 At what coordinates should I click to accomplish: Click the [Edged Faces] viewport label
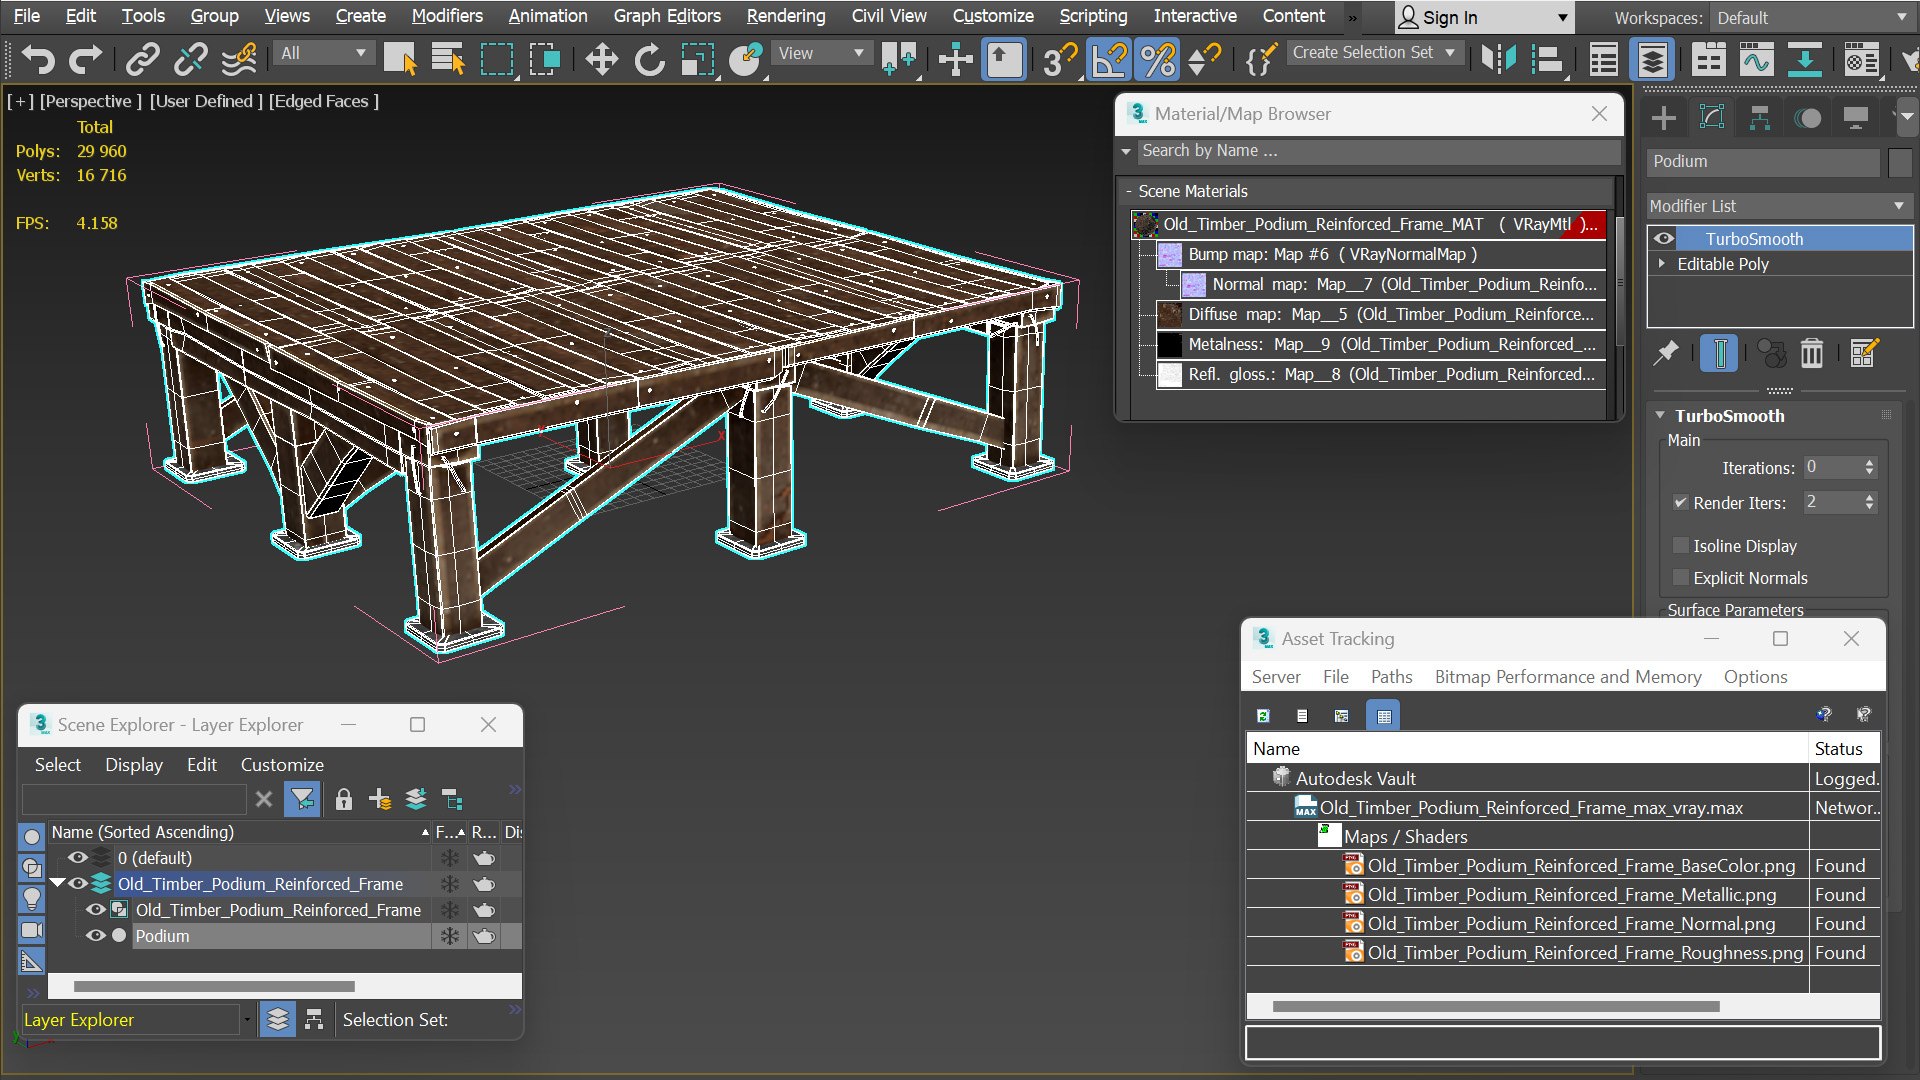pos(324,101)
